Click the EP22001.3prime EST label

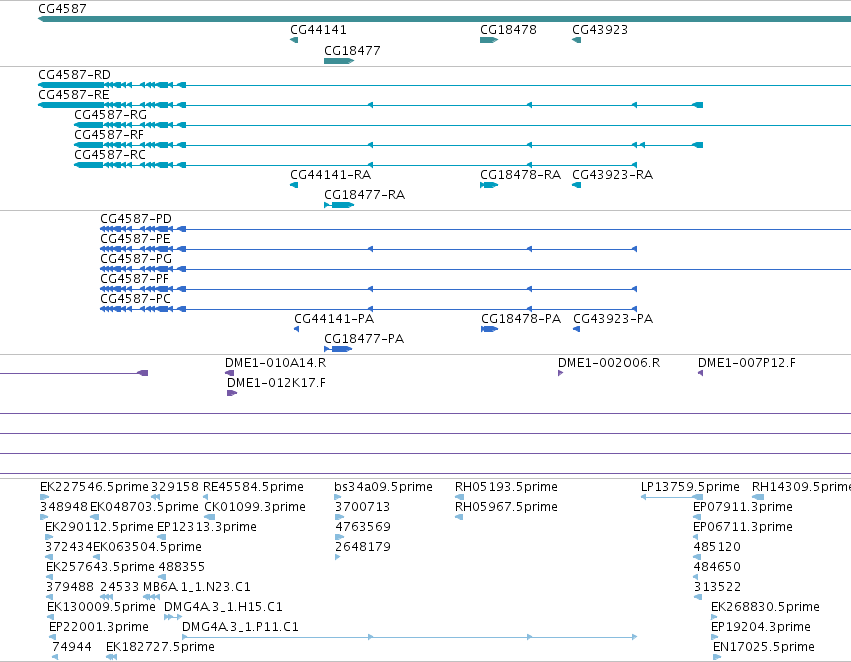[99, 627]
